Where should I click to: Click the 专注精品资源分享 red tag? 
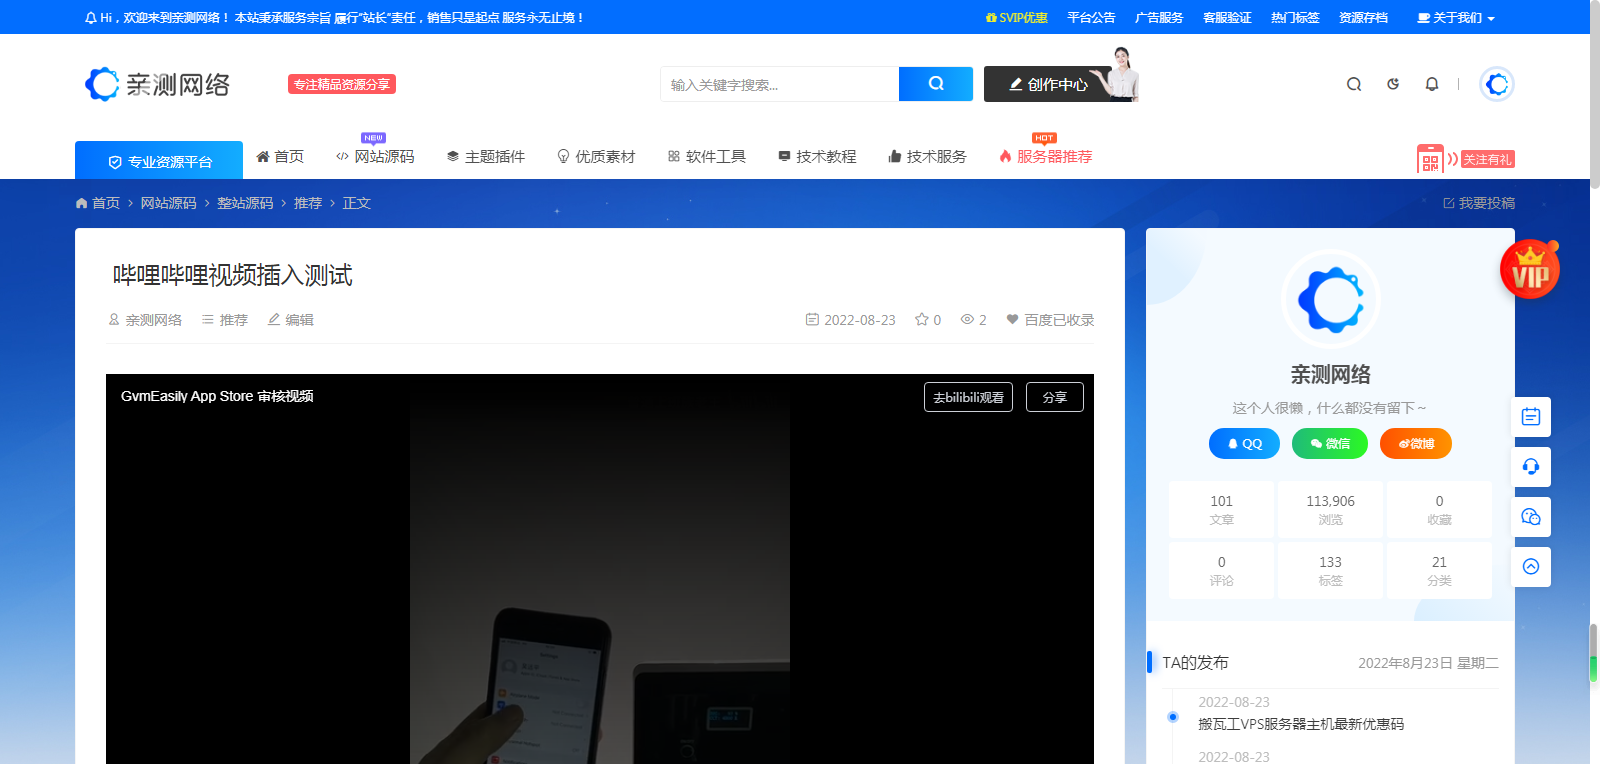[x=342, y=84]
